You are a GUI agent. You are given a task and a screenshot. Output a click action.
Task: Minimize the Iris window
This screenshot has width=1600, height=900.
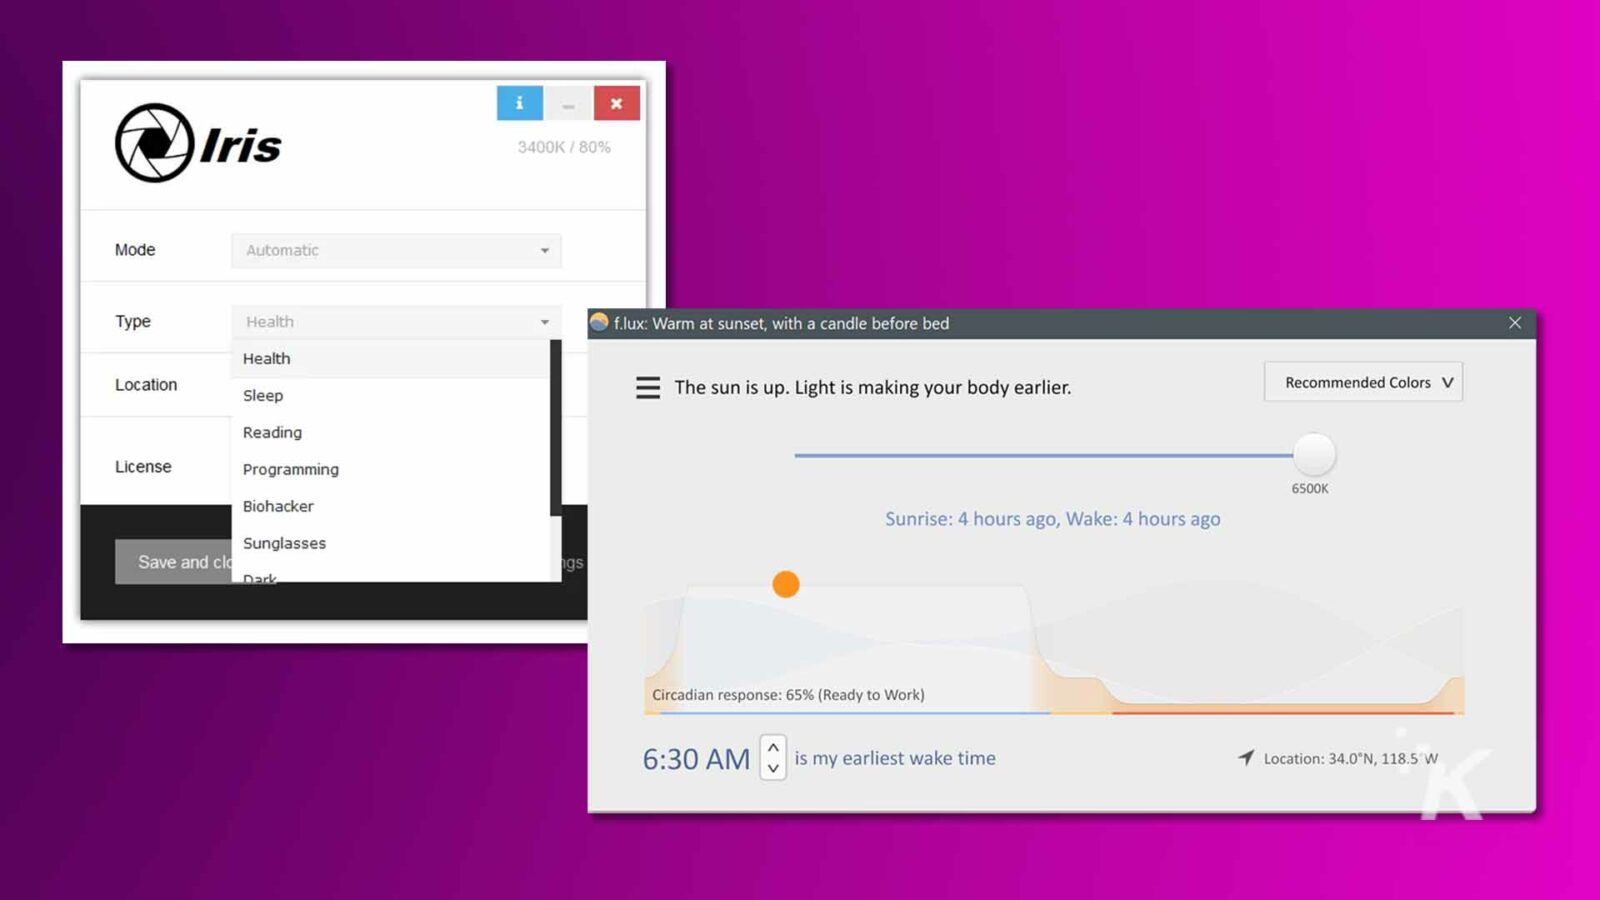[568, 103]
